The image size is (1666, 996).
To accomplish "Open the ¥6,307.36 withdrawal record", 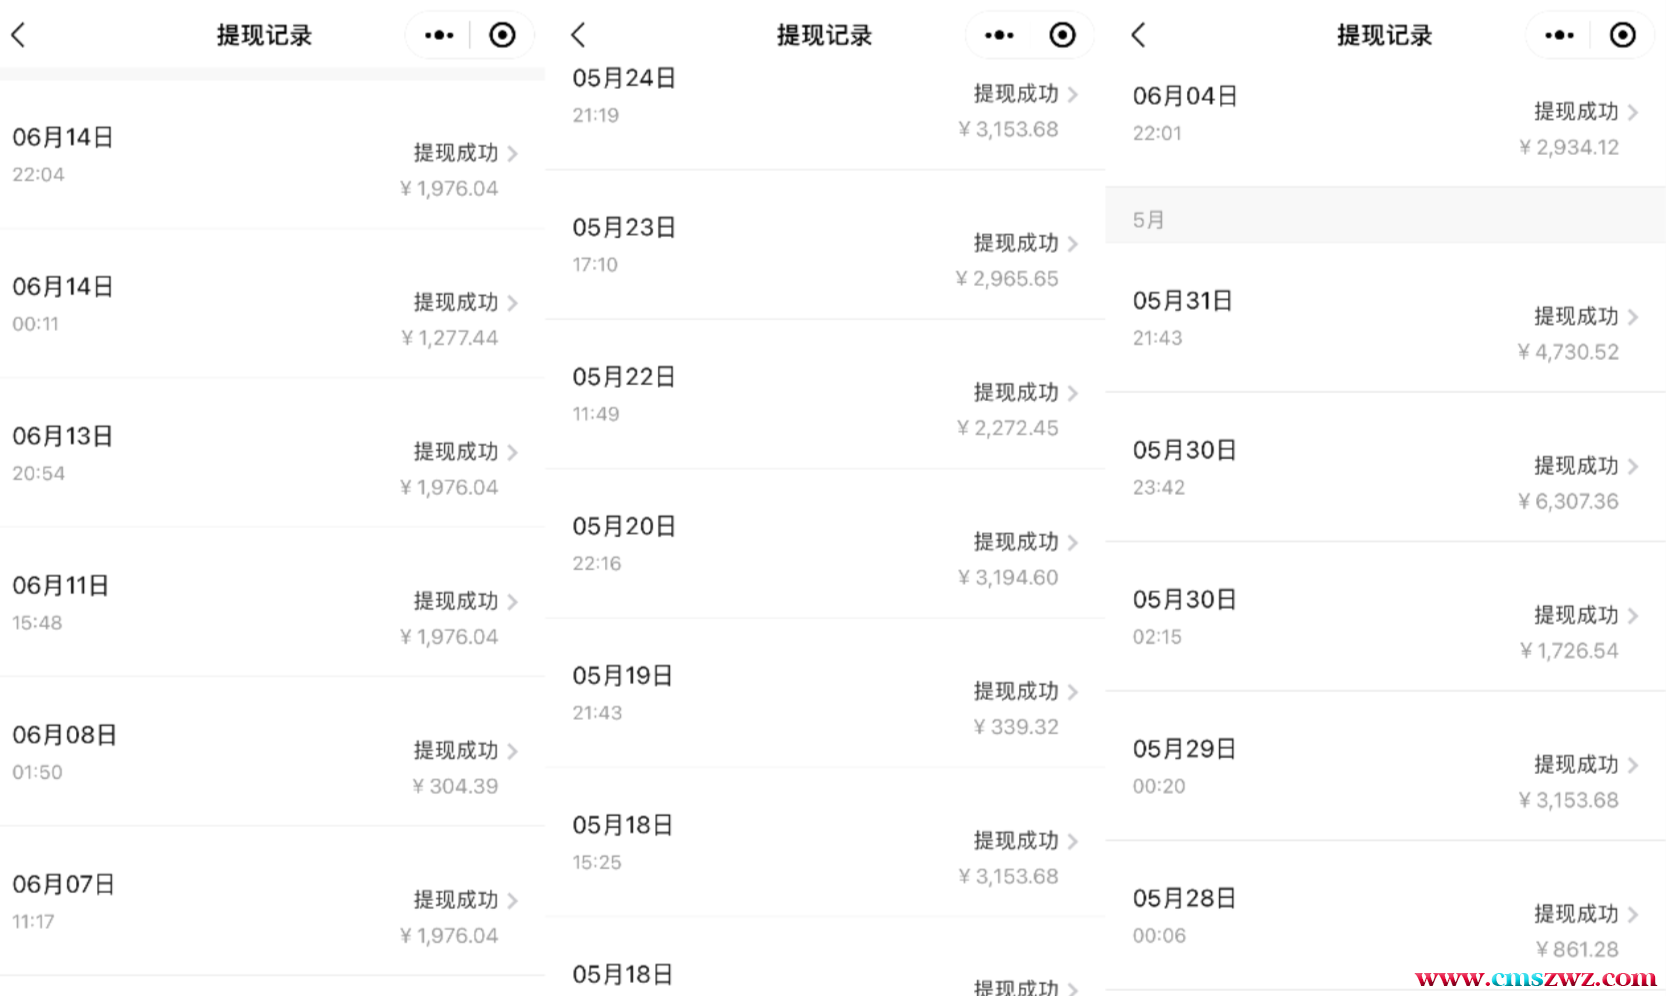I will pos(1385,468).
